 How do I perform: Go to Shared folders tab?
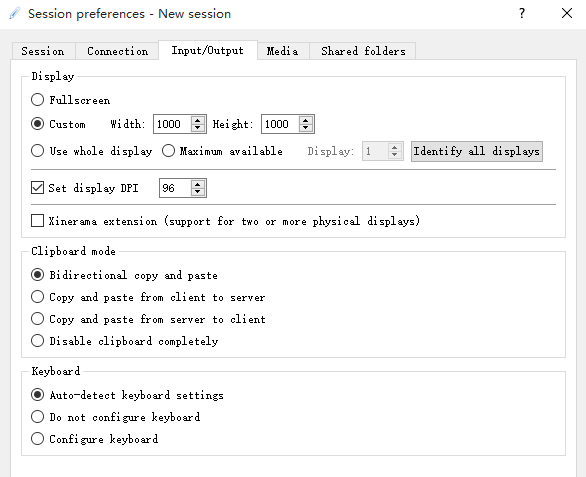point(363,51)
